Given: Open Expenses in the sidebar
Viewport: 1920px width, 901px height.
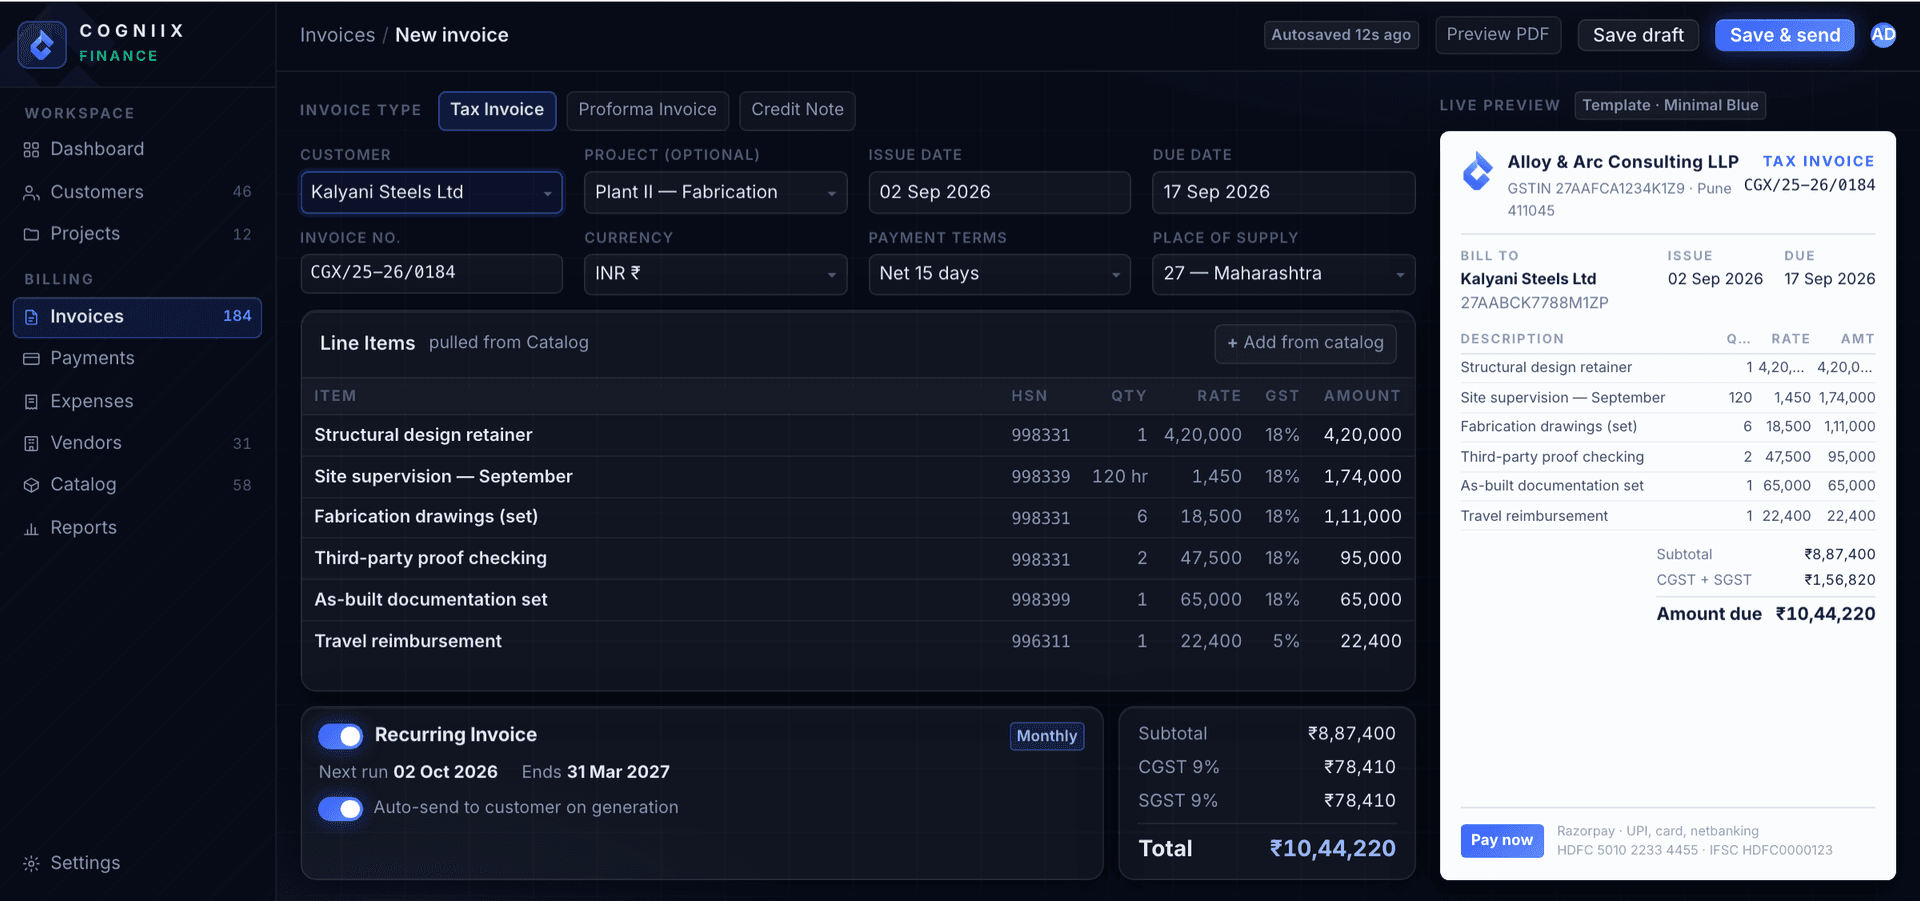Looking at the screenshot, I should coord(137,401).
